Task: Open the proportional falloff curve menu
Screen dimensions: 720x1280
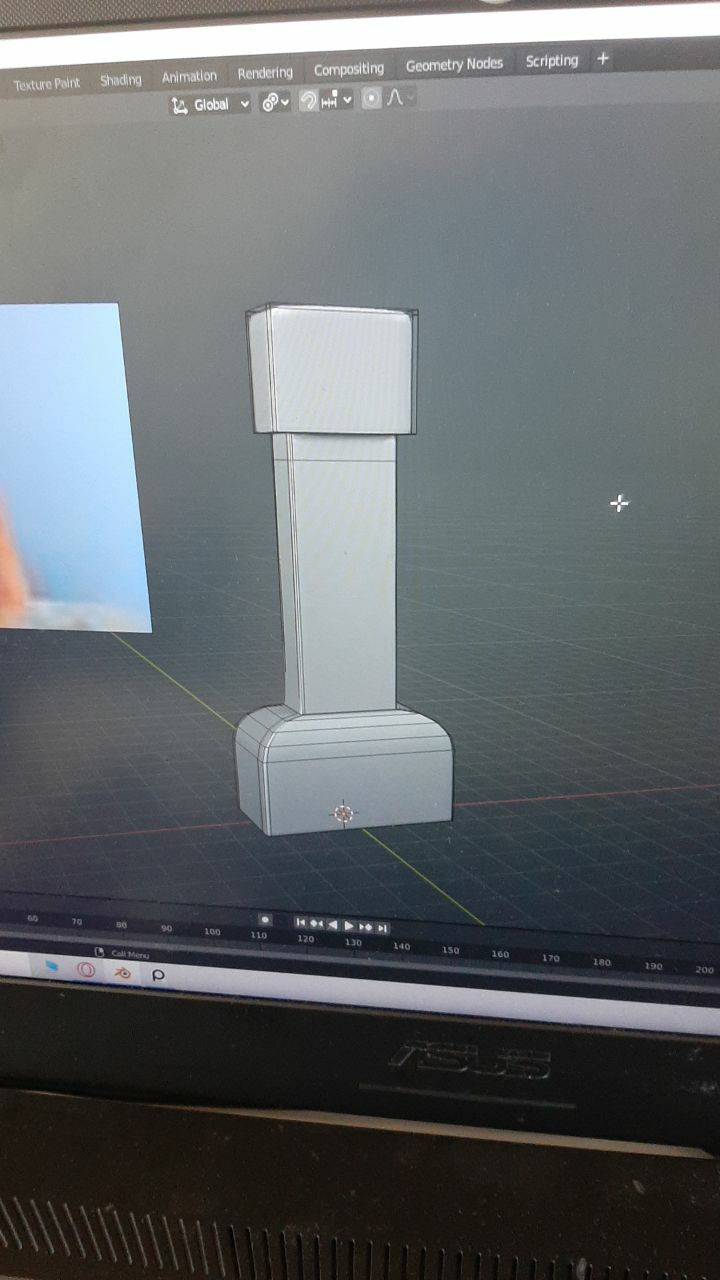Action: 398,98
